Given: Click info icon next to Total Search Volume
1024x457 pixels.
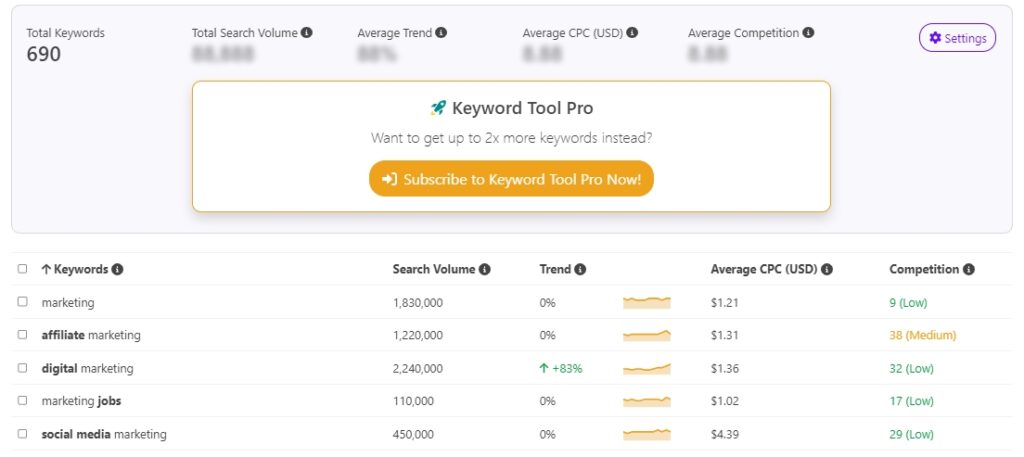Looking at the screenshot, I should pos(307,33).
